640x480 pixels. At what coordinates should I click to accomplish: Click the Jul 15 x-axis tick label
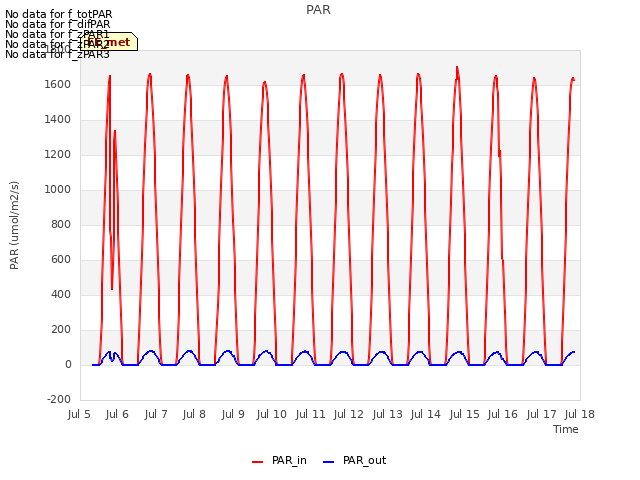[464, 415]
